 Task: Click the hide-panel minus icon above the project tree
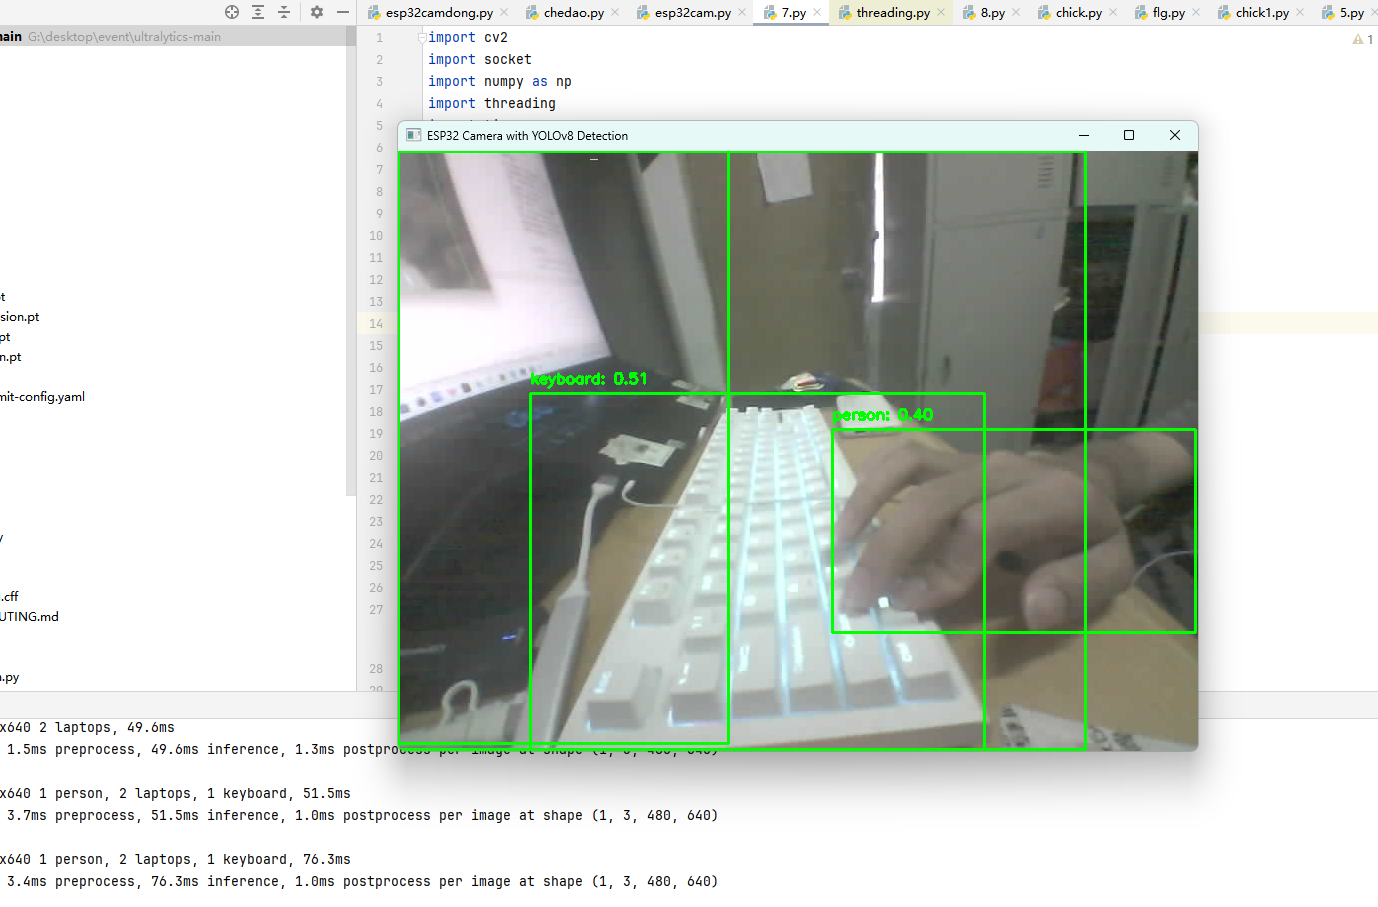(x=341, y=12)
